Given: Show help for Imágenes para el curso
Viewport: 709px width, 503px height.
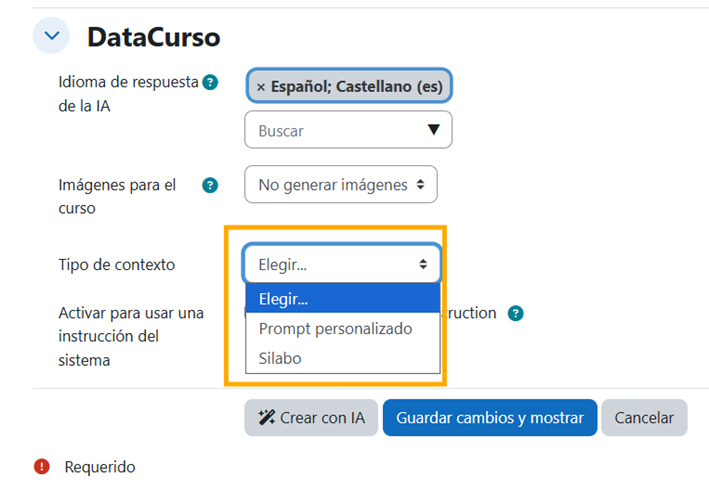Looking at the screenshot, I should (x=210, y=185).
